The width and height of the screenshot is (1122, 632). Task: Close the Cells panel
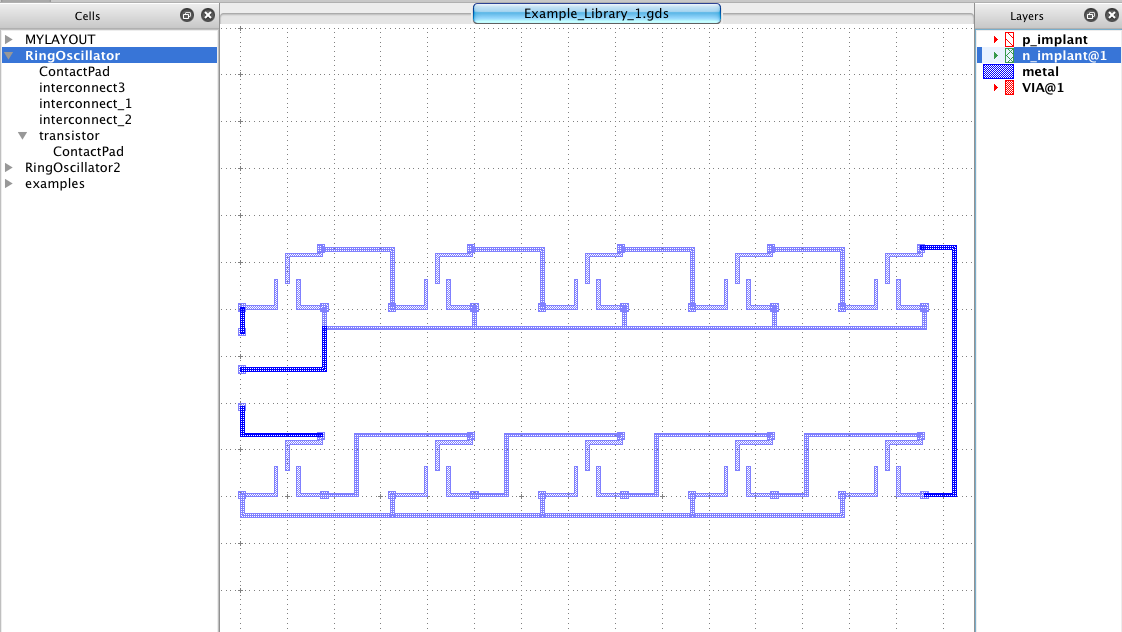click(x=208, y=15)
